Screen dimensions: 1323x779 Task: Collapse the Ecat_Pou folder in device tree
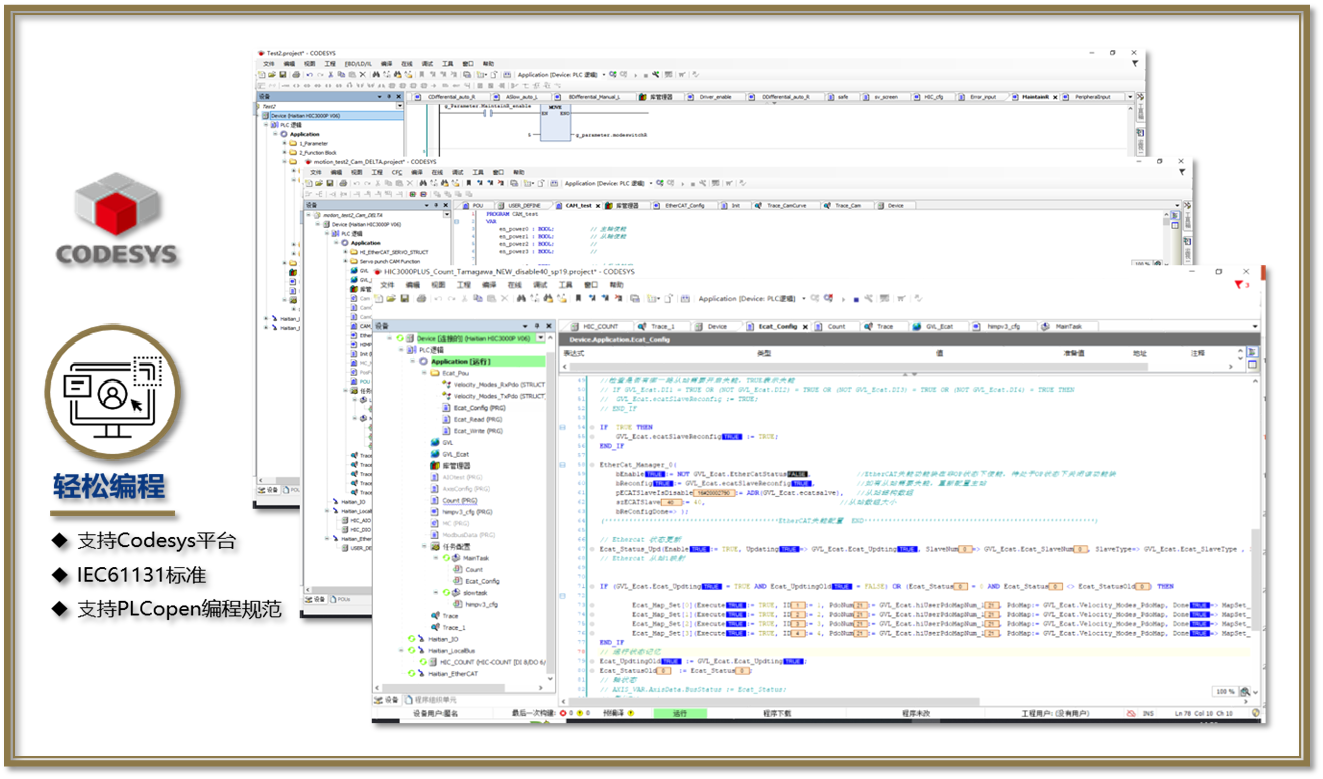click(422, 373)
